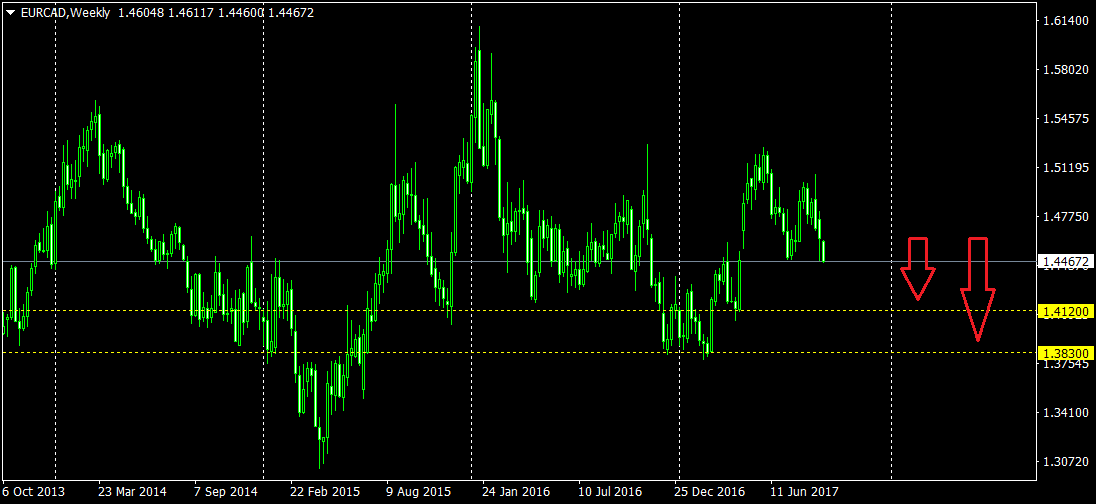Screen dimensions: 1096x504
Task: Click the 25 Dec 2016 date label
Action: (x=707, y=492)
